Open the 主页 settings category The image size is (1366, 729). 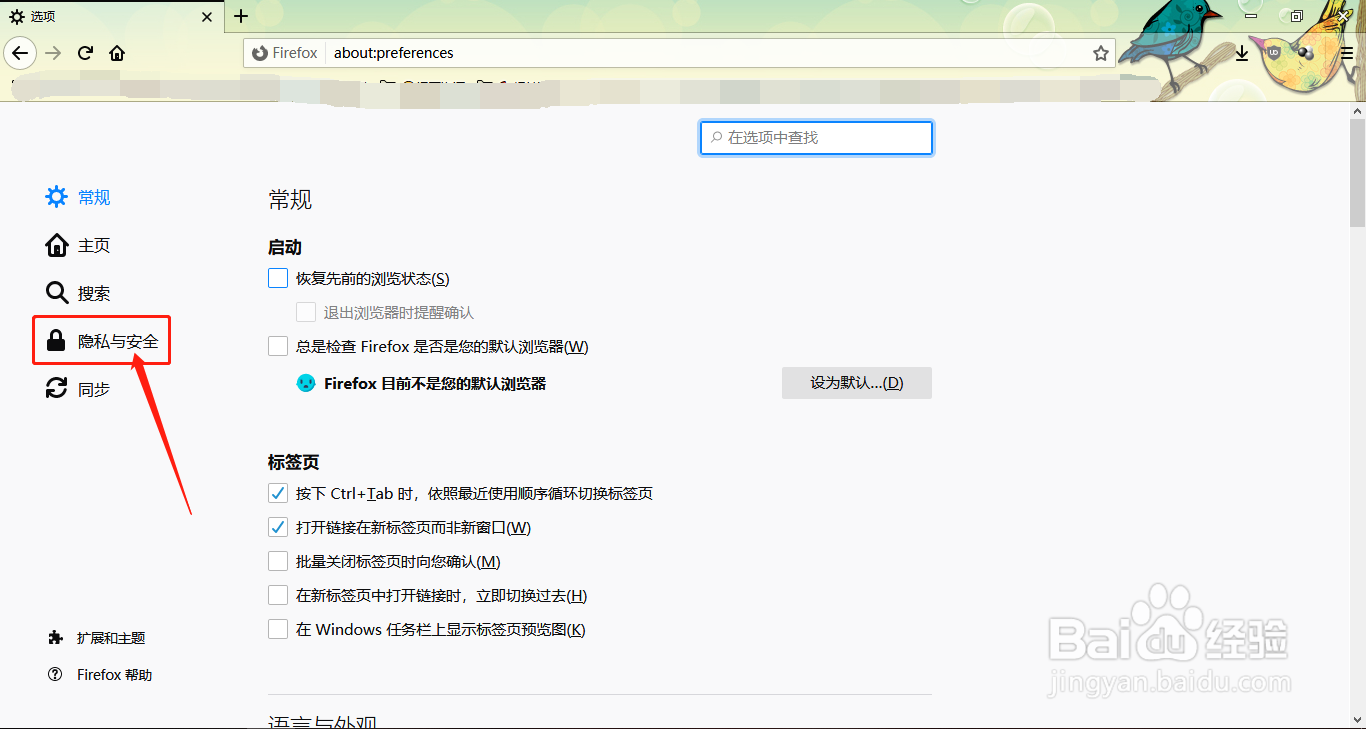click(x=78, y=245)
